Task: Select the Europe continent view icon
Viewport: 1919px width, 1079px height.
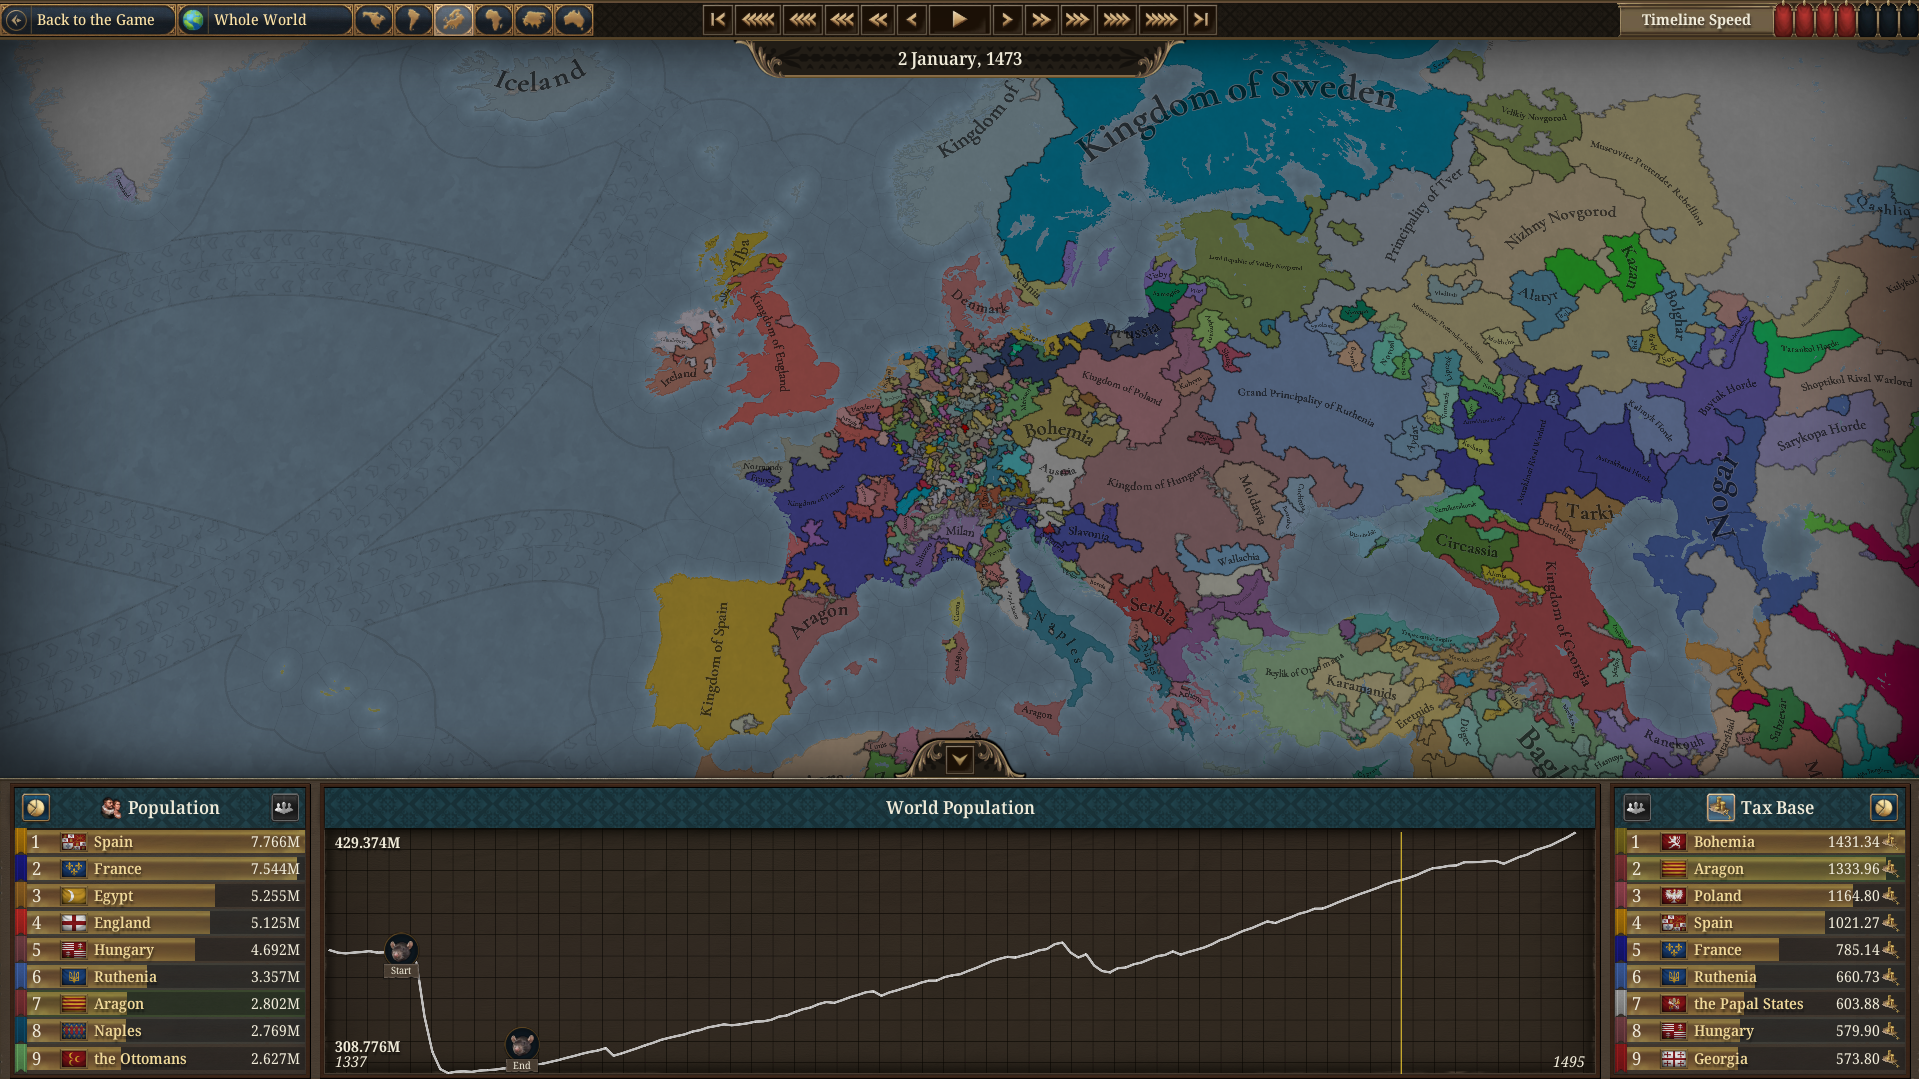Action: [453, 19]
